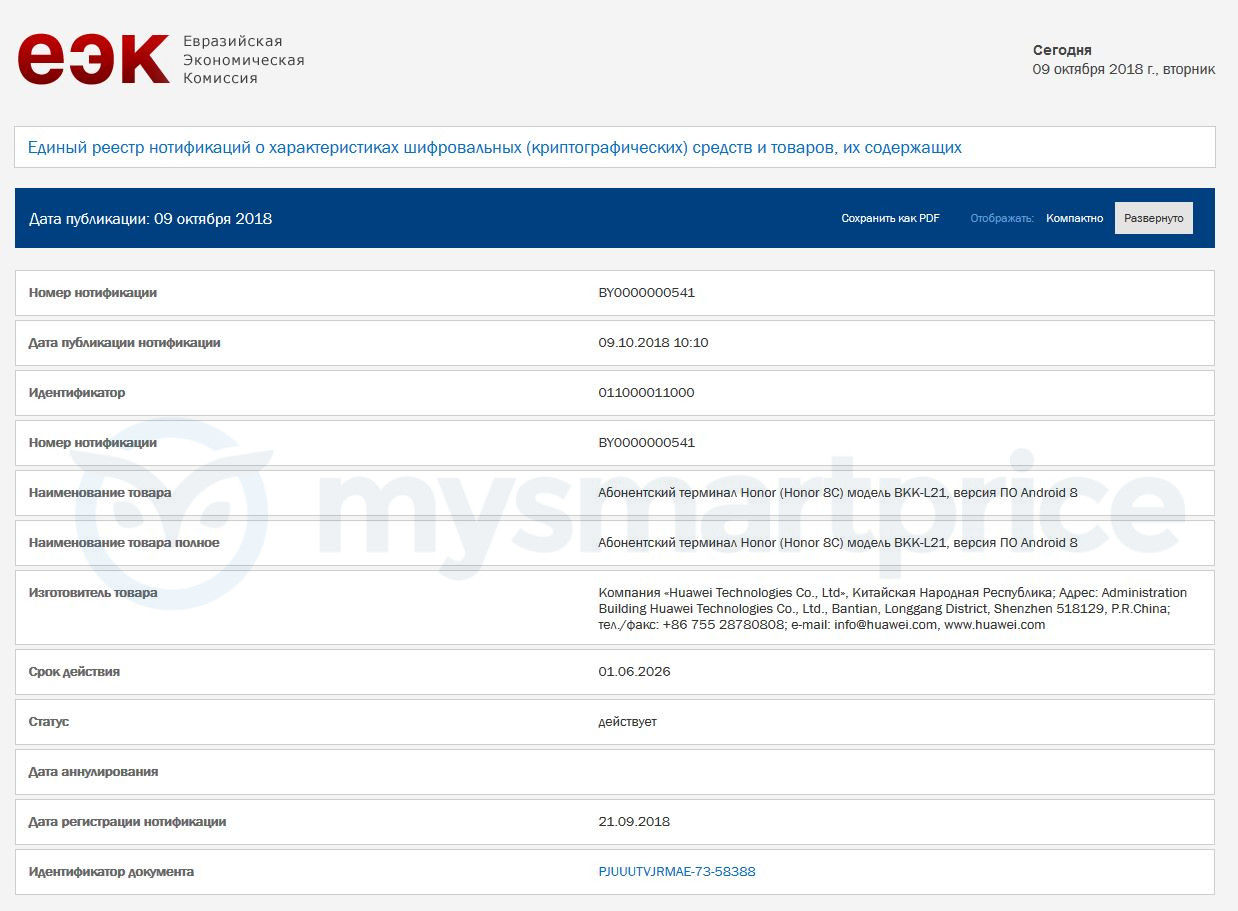Click the date 09 октября 2018 г., вторник

[1124, 69]
